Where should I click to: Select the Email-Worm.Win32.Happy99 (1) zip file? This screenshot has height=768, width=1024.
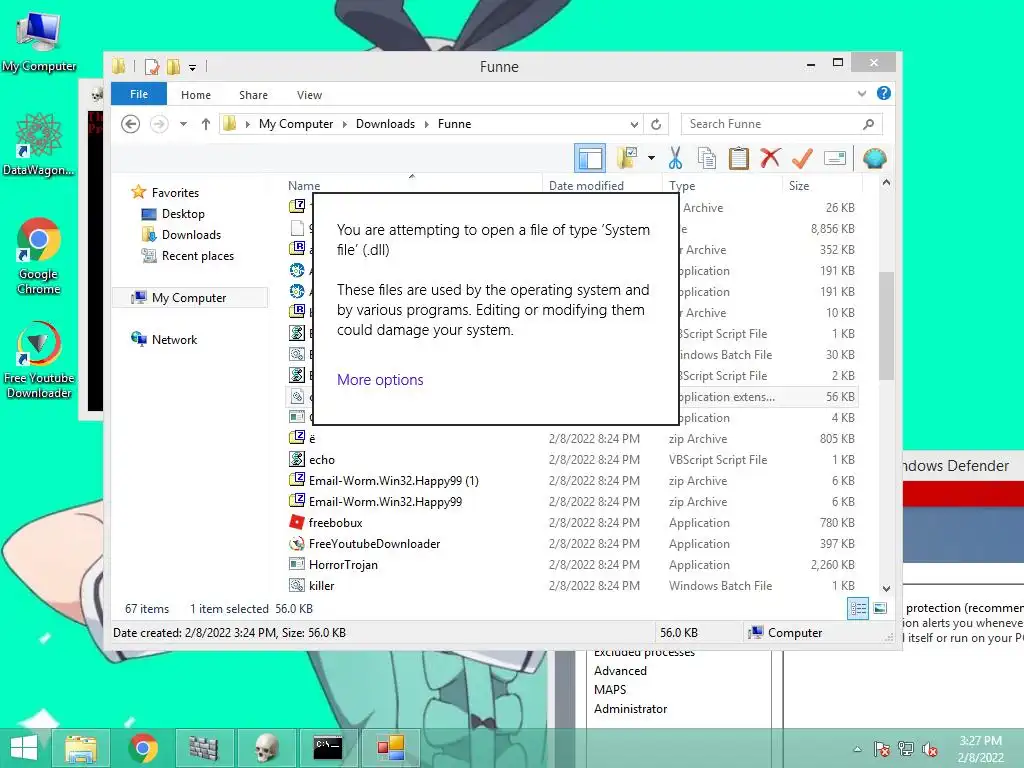coord(394,481)
